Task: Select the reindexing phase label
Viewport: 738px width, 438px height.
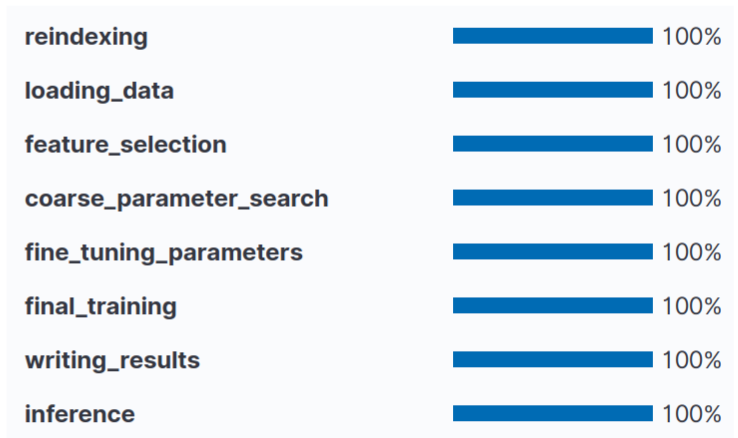Action: point(86,37)
